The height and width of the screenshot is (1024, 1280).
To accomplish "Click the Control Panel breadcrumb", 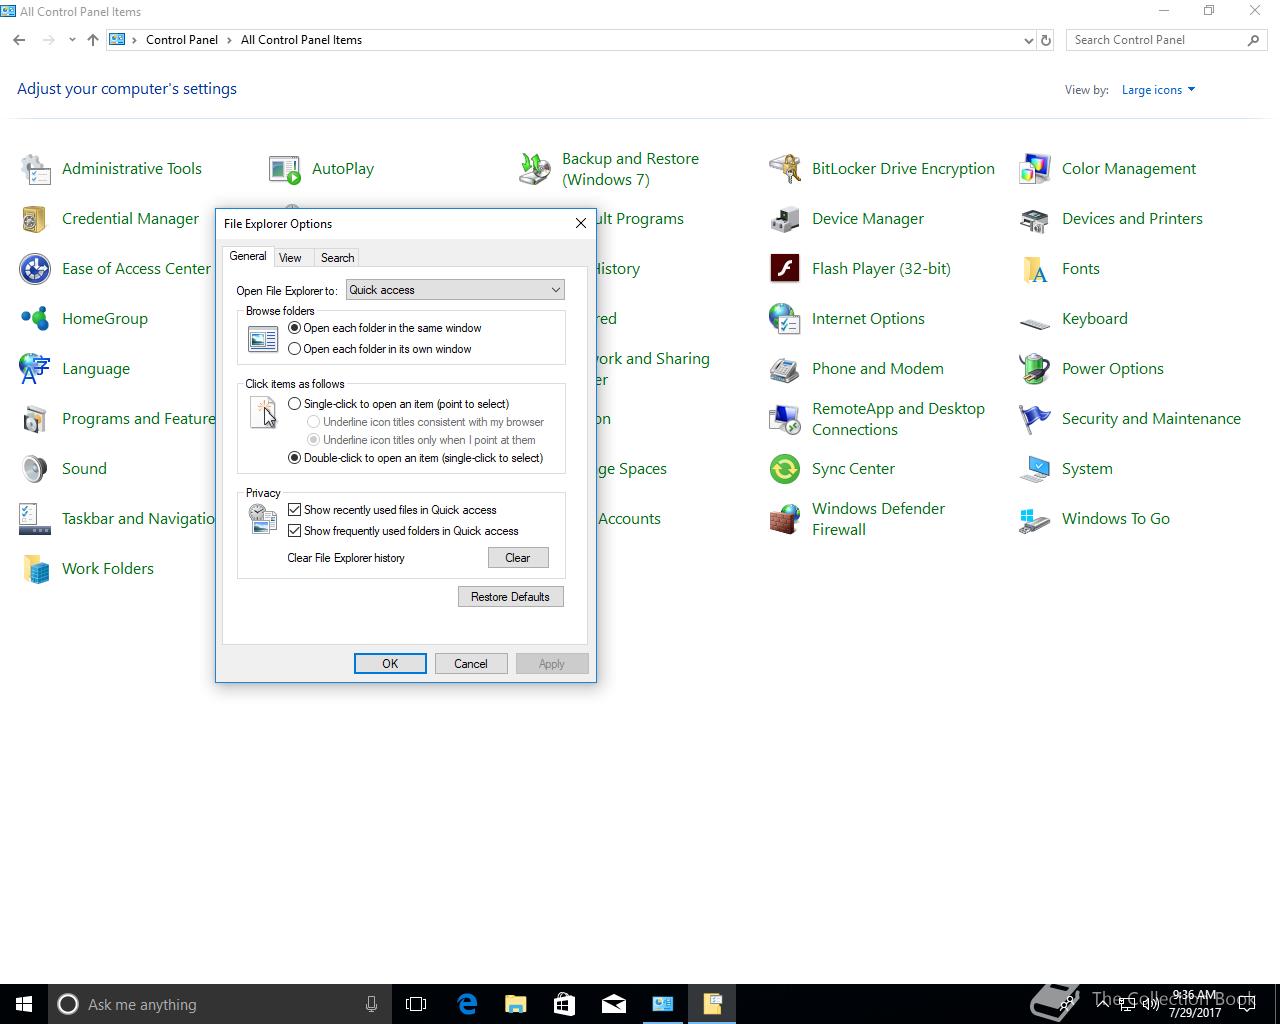I will coord(182,40).
